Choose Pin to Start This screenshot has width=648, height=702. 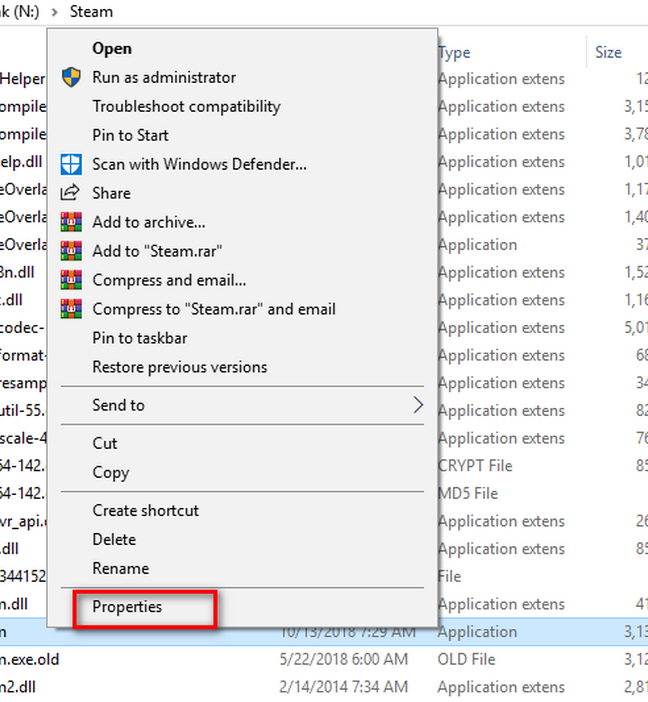pyautogui.click(x=130, y=135)
